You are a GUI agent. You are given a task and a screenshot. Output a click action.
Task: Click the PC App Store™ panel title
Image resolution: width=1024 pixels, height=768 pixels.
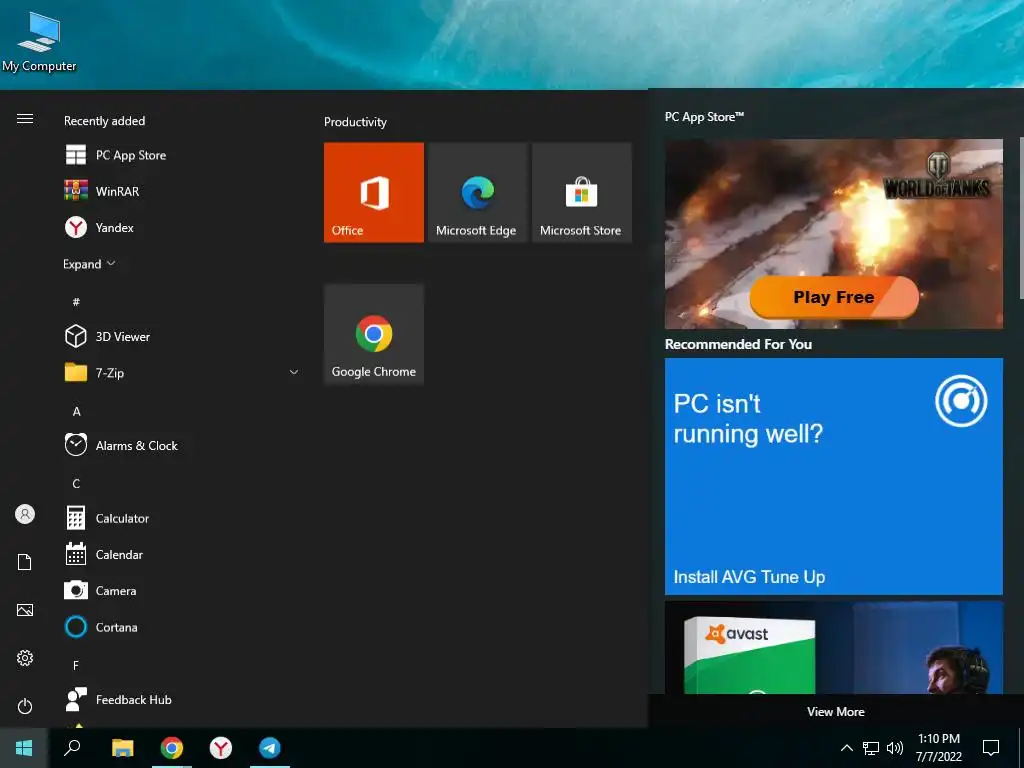pos(704,117)
